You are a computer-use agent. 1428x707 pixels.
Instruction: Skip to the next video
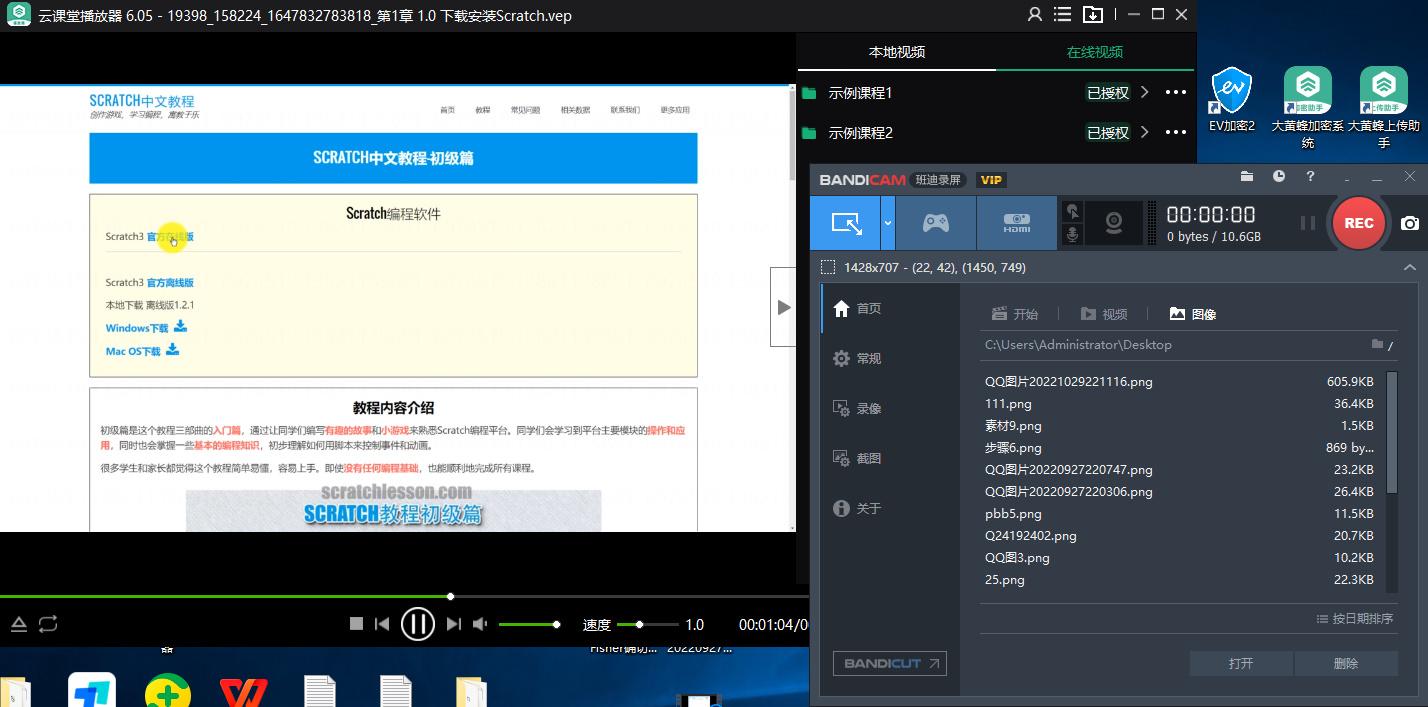coord(453,624)
